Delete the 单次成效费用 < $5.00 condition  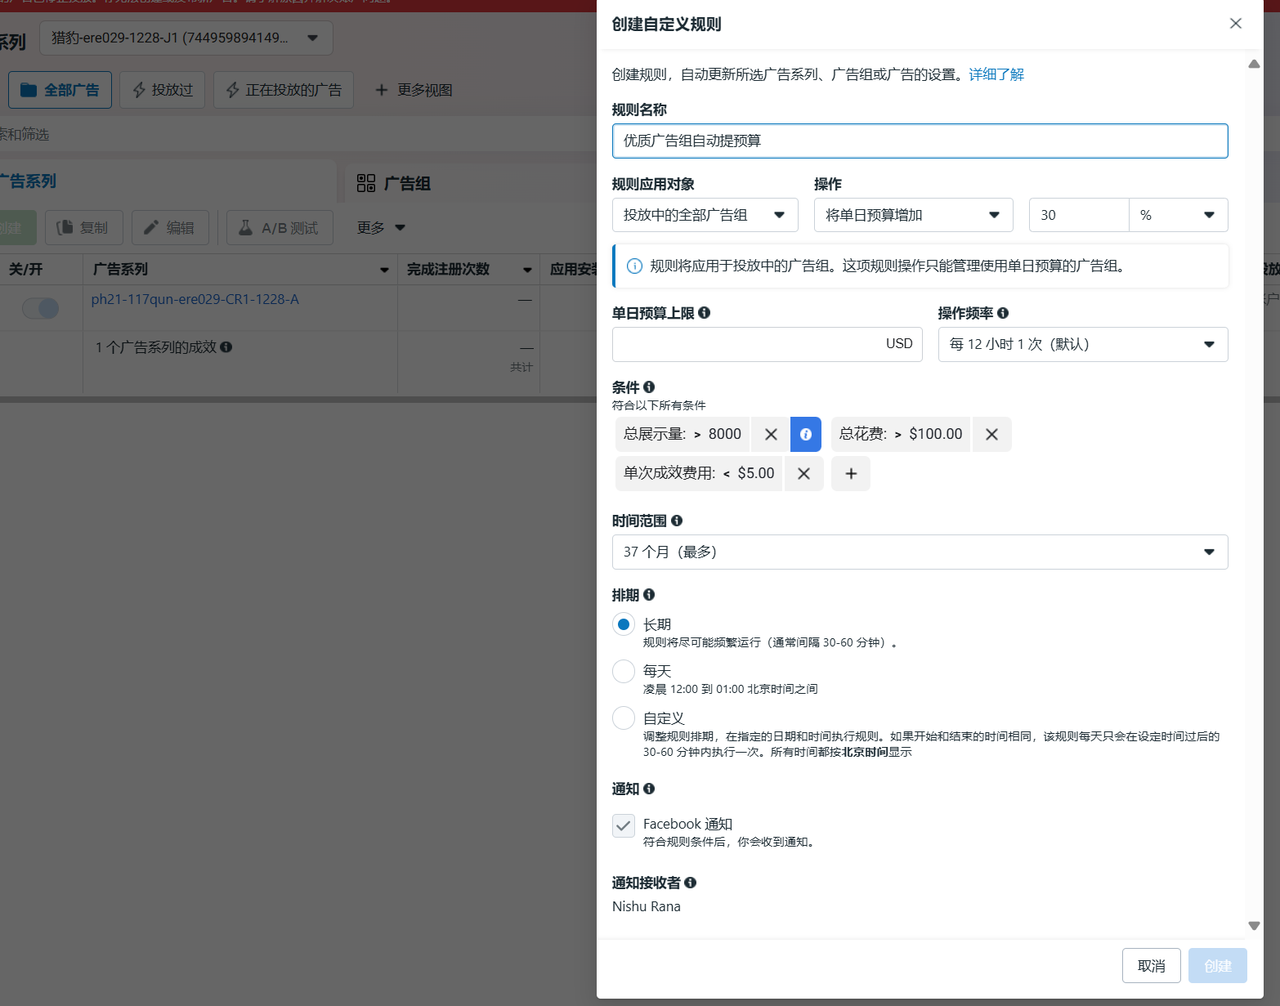tap(803, 473)
